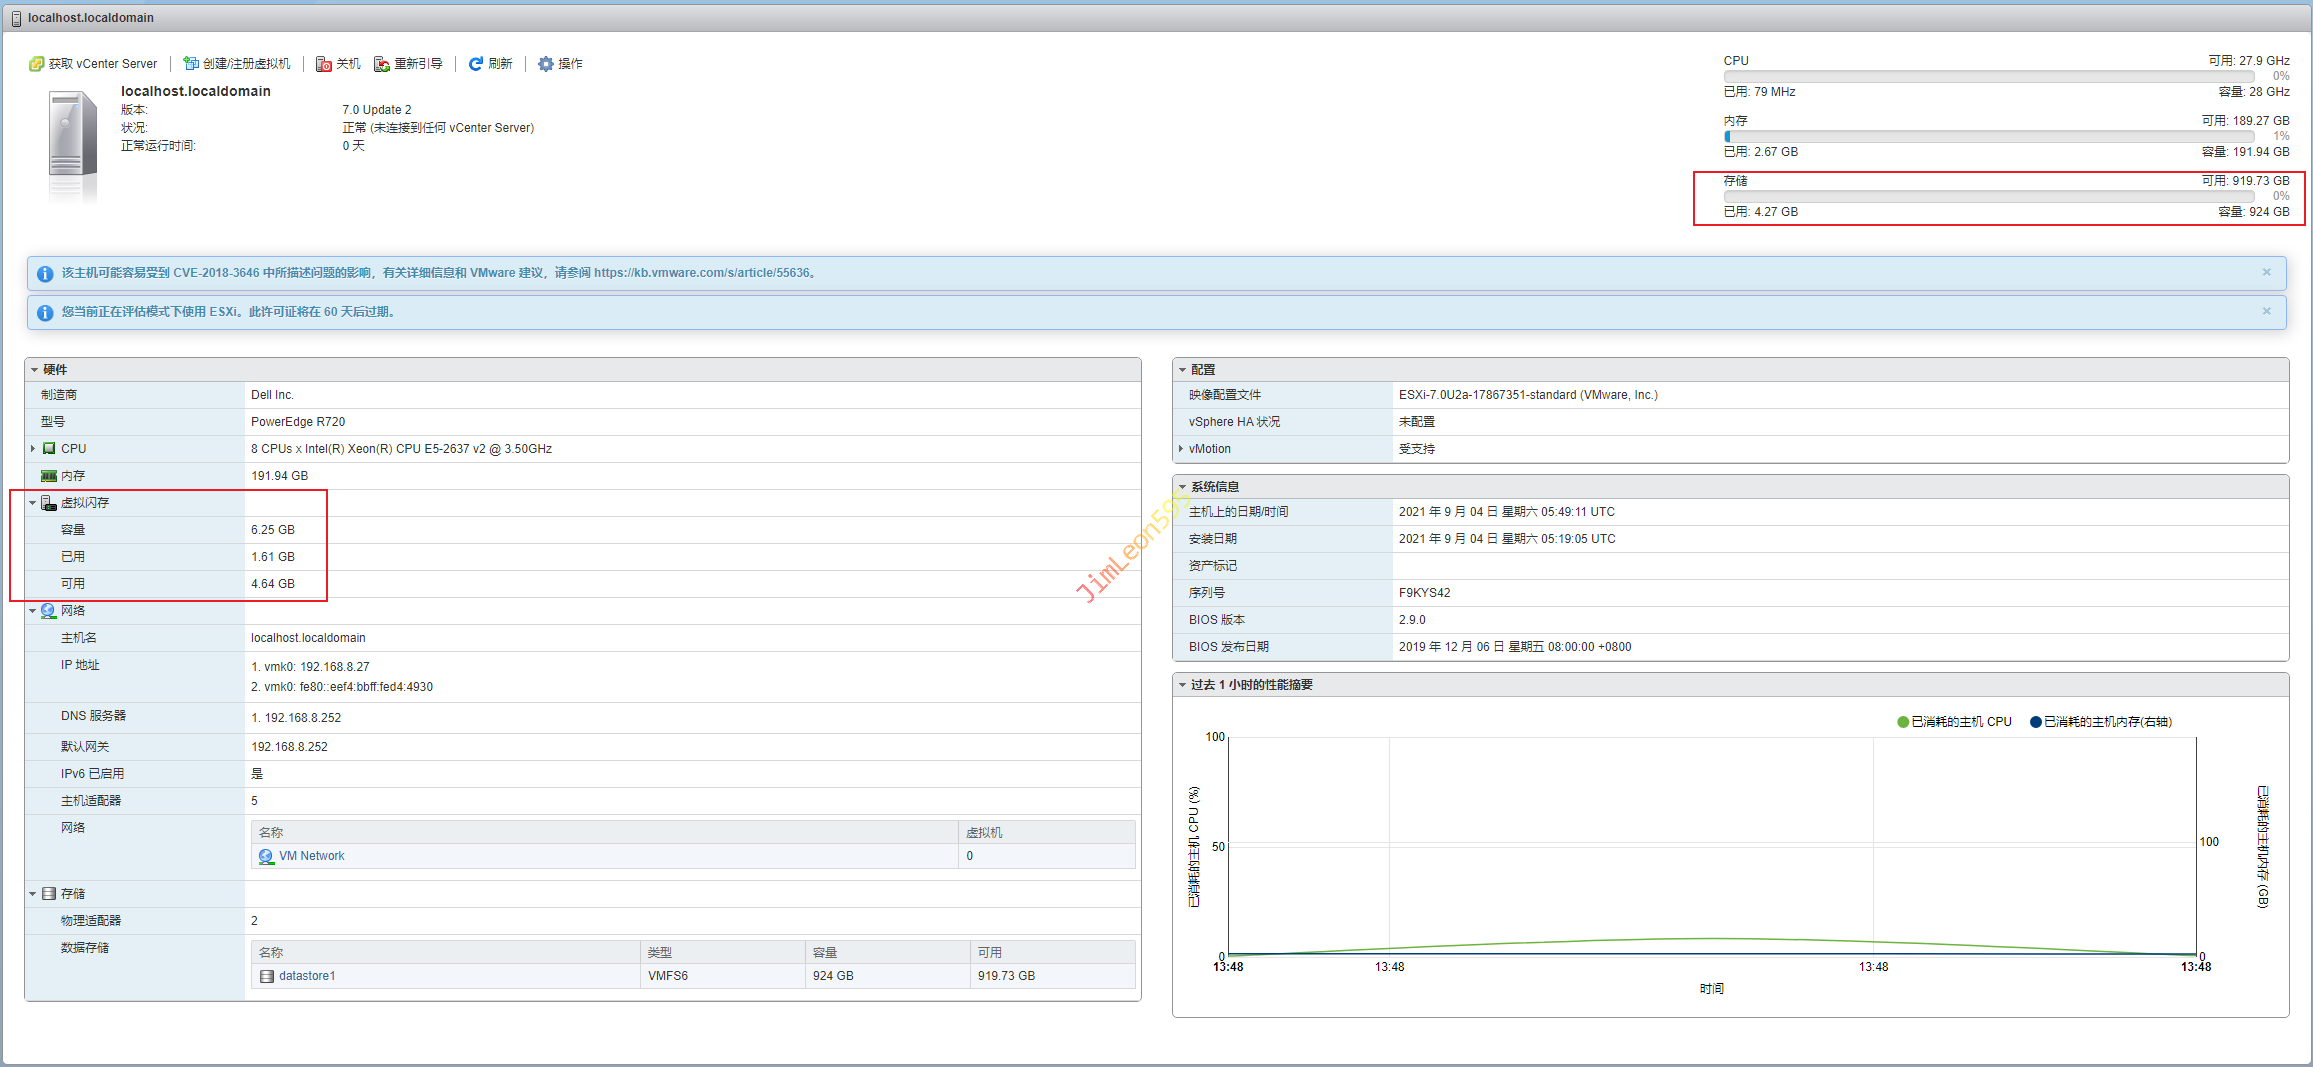Click the shut down host icon
Screen dimensions: 2313x1067
[x=324, y=64]
